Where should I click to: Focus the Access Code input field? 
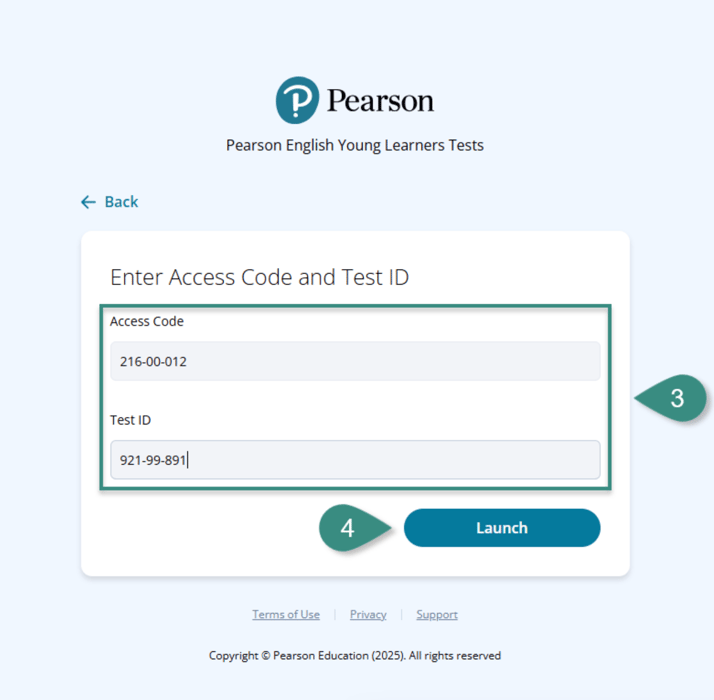coord(355,361)
